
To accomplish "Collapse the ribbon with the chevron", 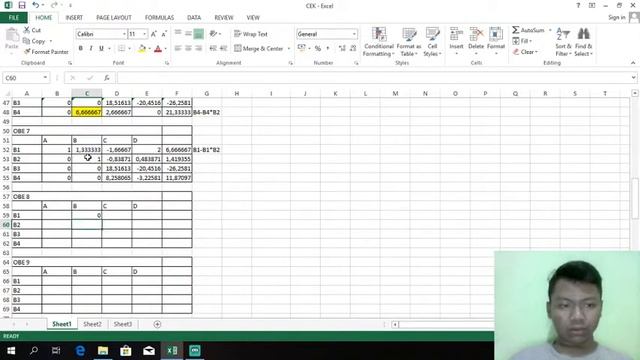I will [x=633, y=63].
